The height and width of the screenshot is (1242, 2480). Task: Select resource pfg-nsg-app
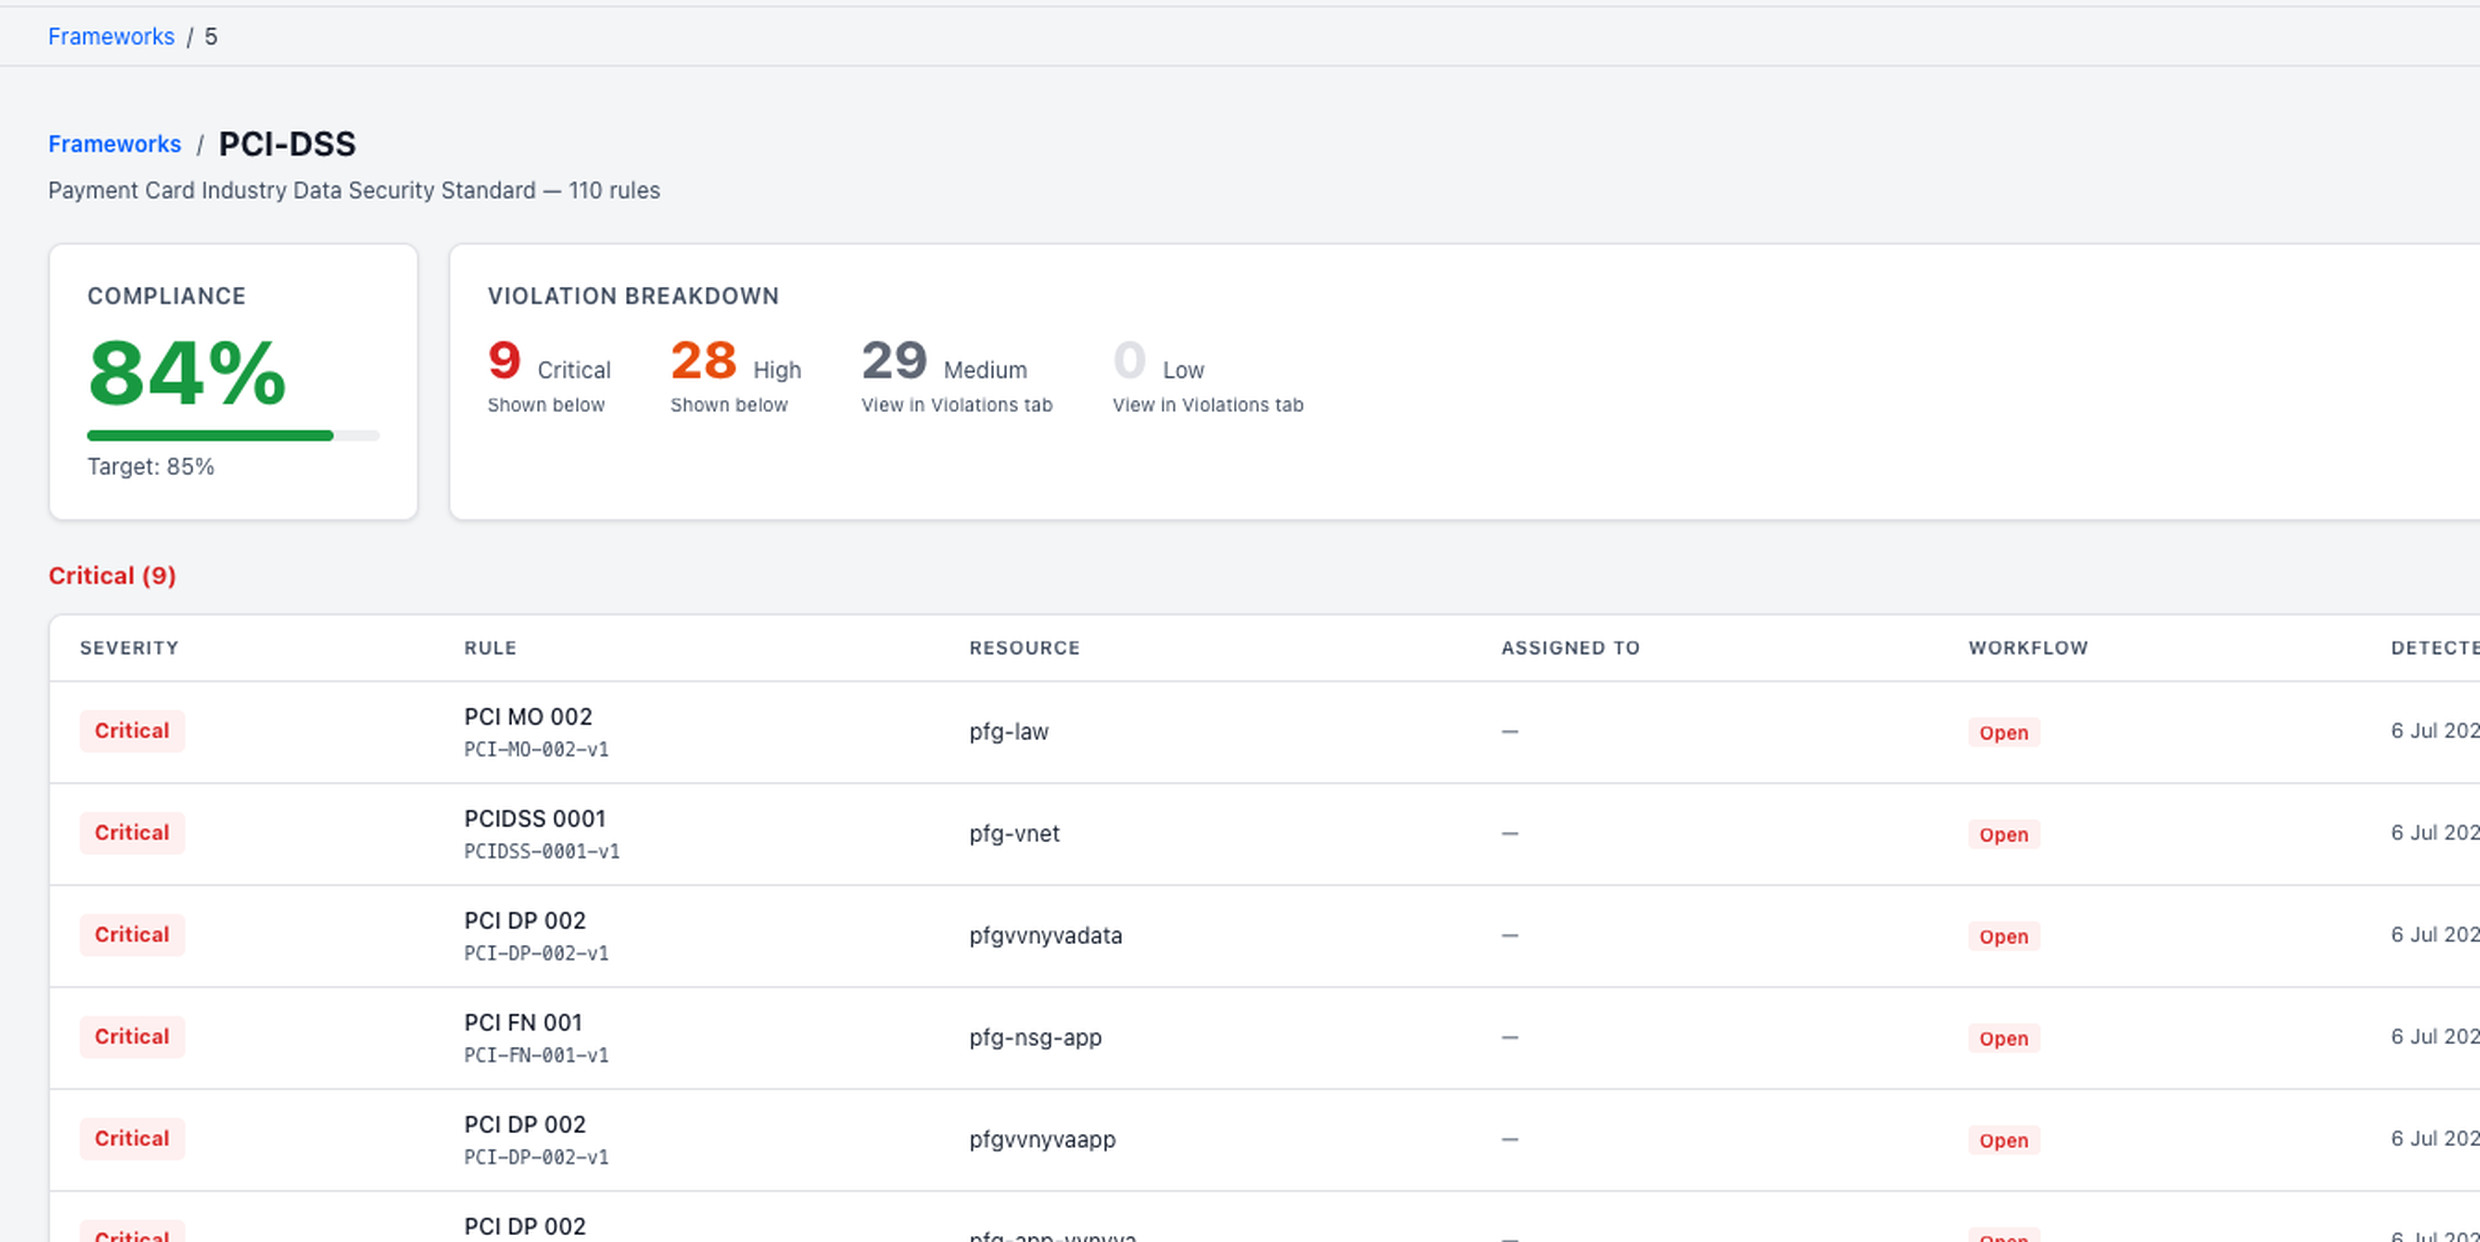(x=1035, y=1038)
